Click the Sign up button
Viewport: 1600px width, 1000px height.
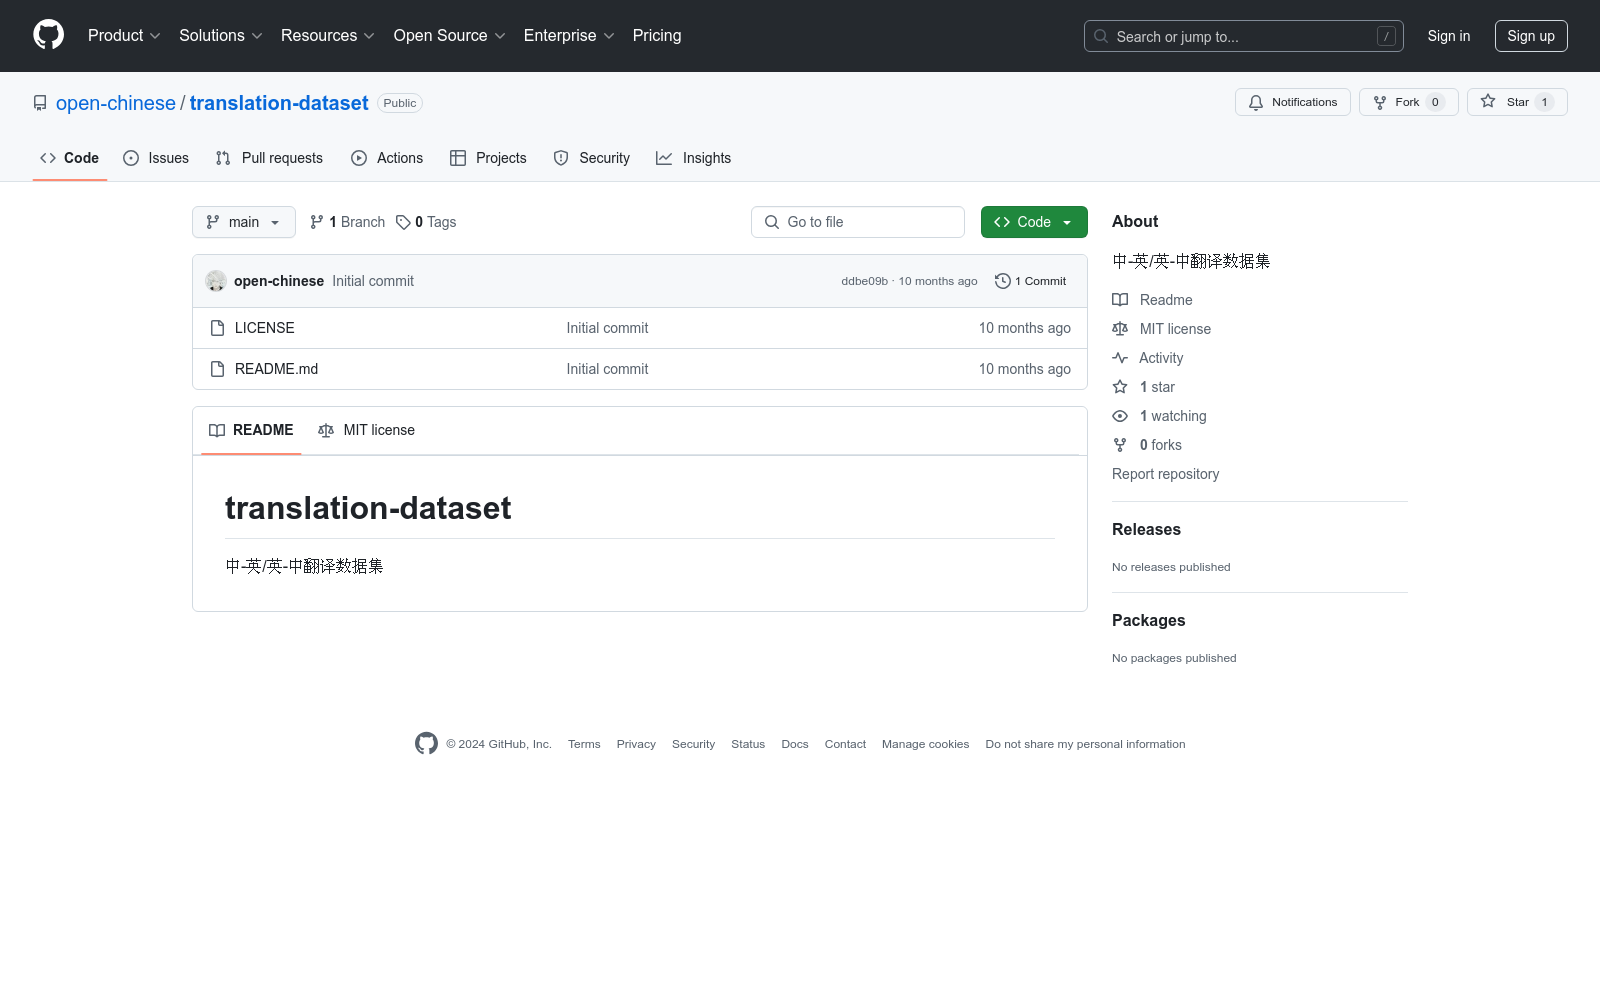(1531, 36)
